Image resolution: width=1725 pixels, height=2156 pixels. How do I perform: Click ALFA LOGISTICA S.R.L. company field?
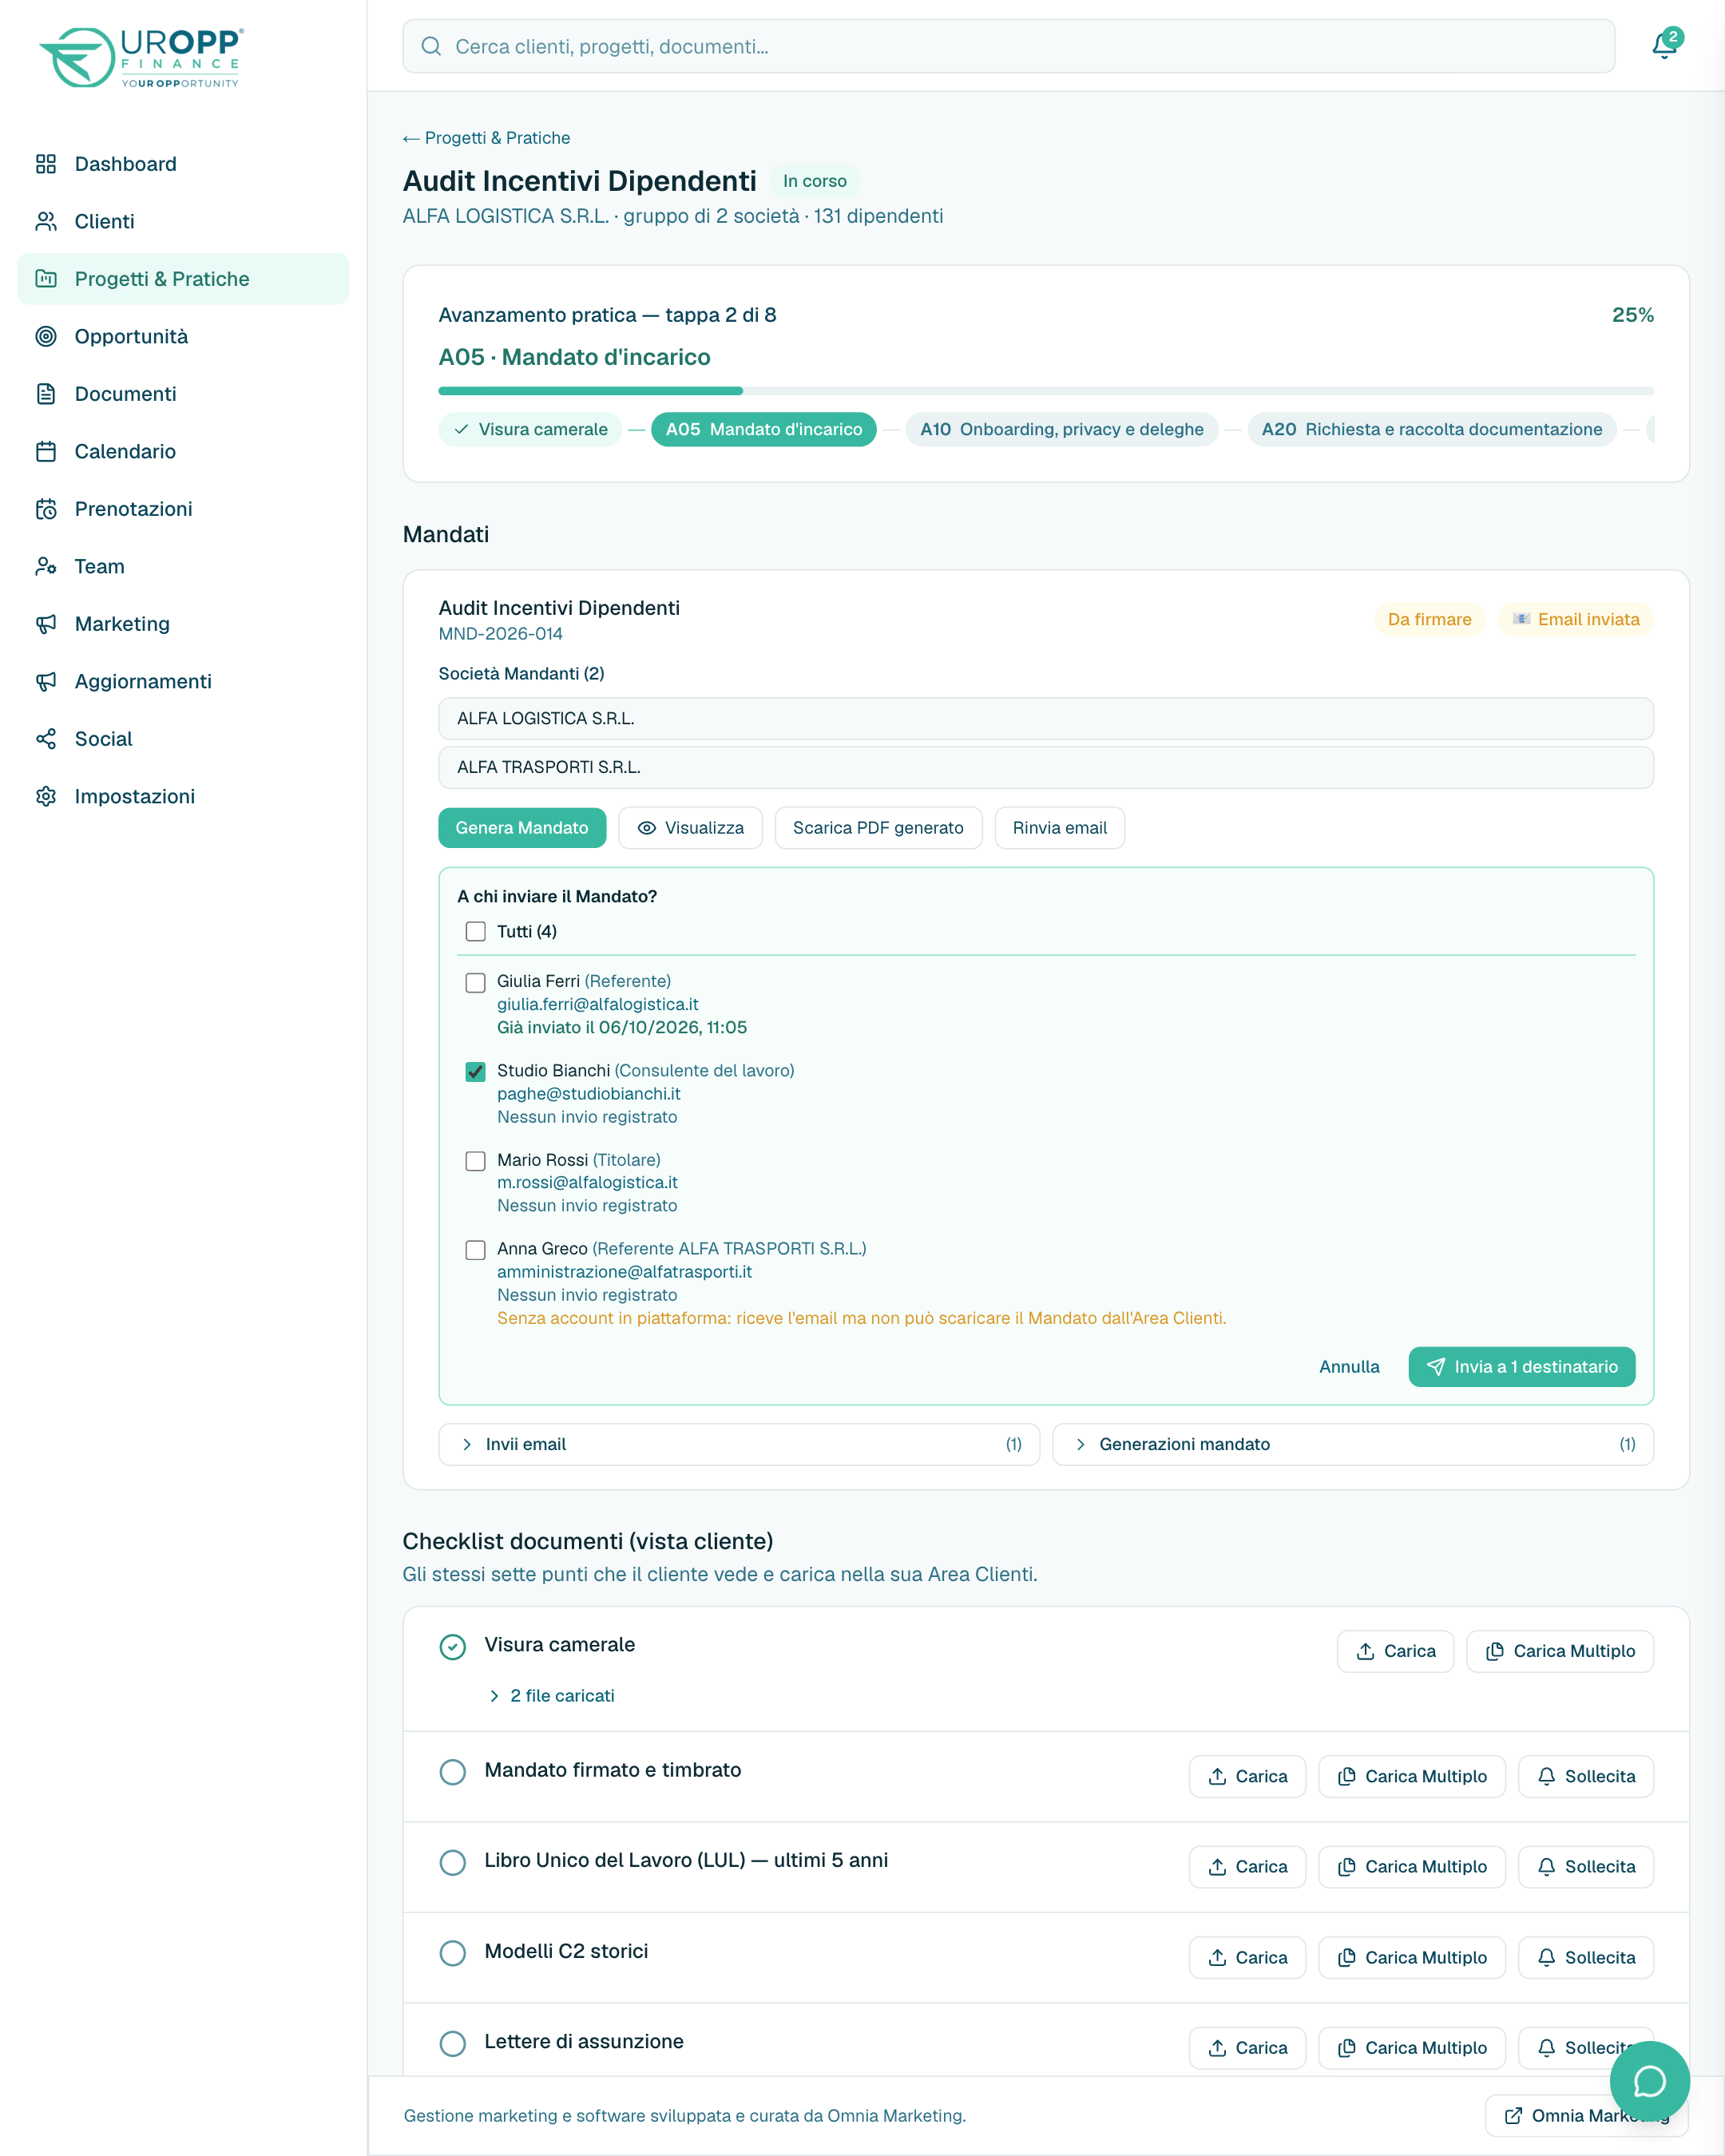pyautogui.click(x=1046, y=718)
